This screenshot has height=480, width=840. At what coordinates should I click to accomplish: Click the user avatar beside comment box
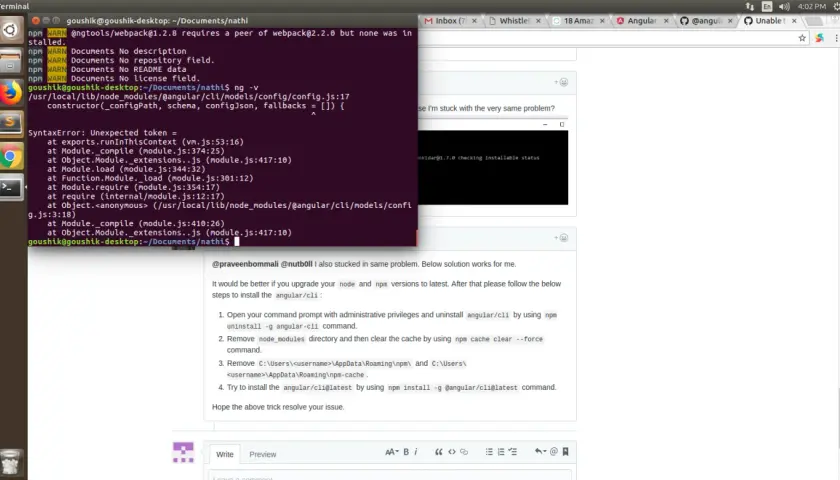[x=183, y=453]
